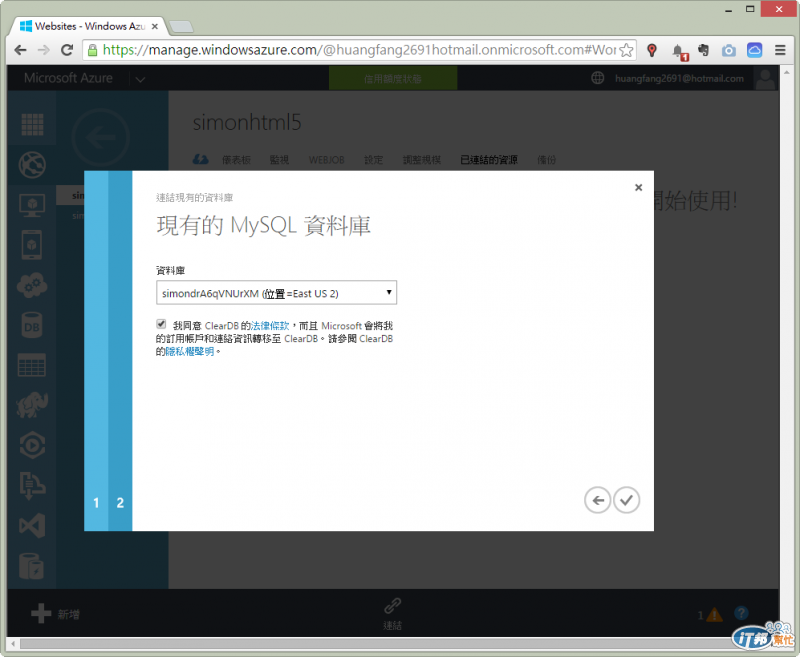Open Visual Studio Online icon in sidebar

pos(32,526)
